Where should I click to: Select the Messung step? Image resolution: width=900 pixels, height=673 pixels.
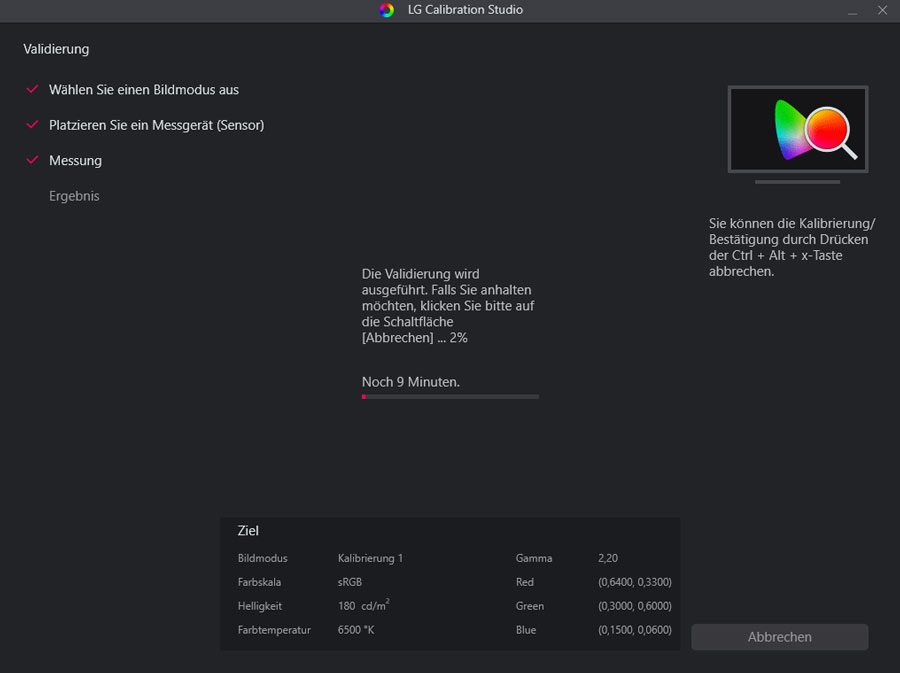click(x=75, y=161)
